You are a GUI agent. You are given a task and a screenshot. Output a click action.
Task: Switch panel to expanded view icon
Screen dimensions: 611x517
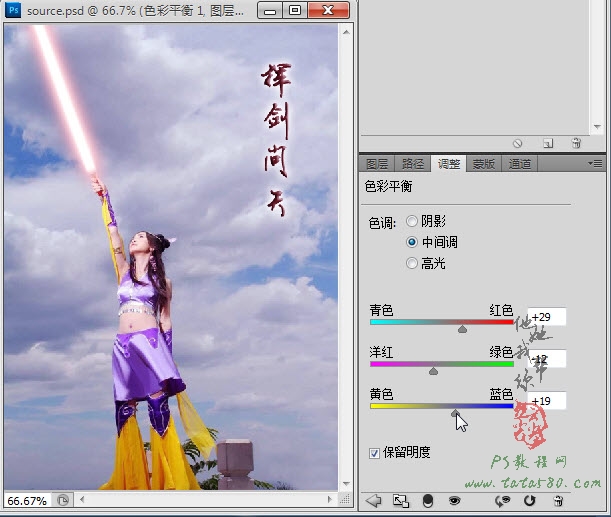tap(401, 501)
